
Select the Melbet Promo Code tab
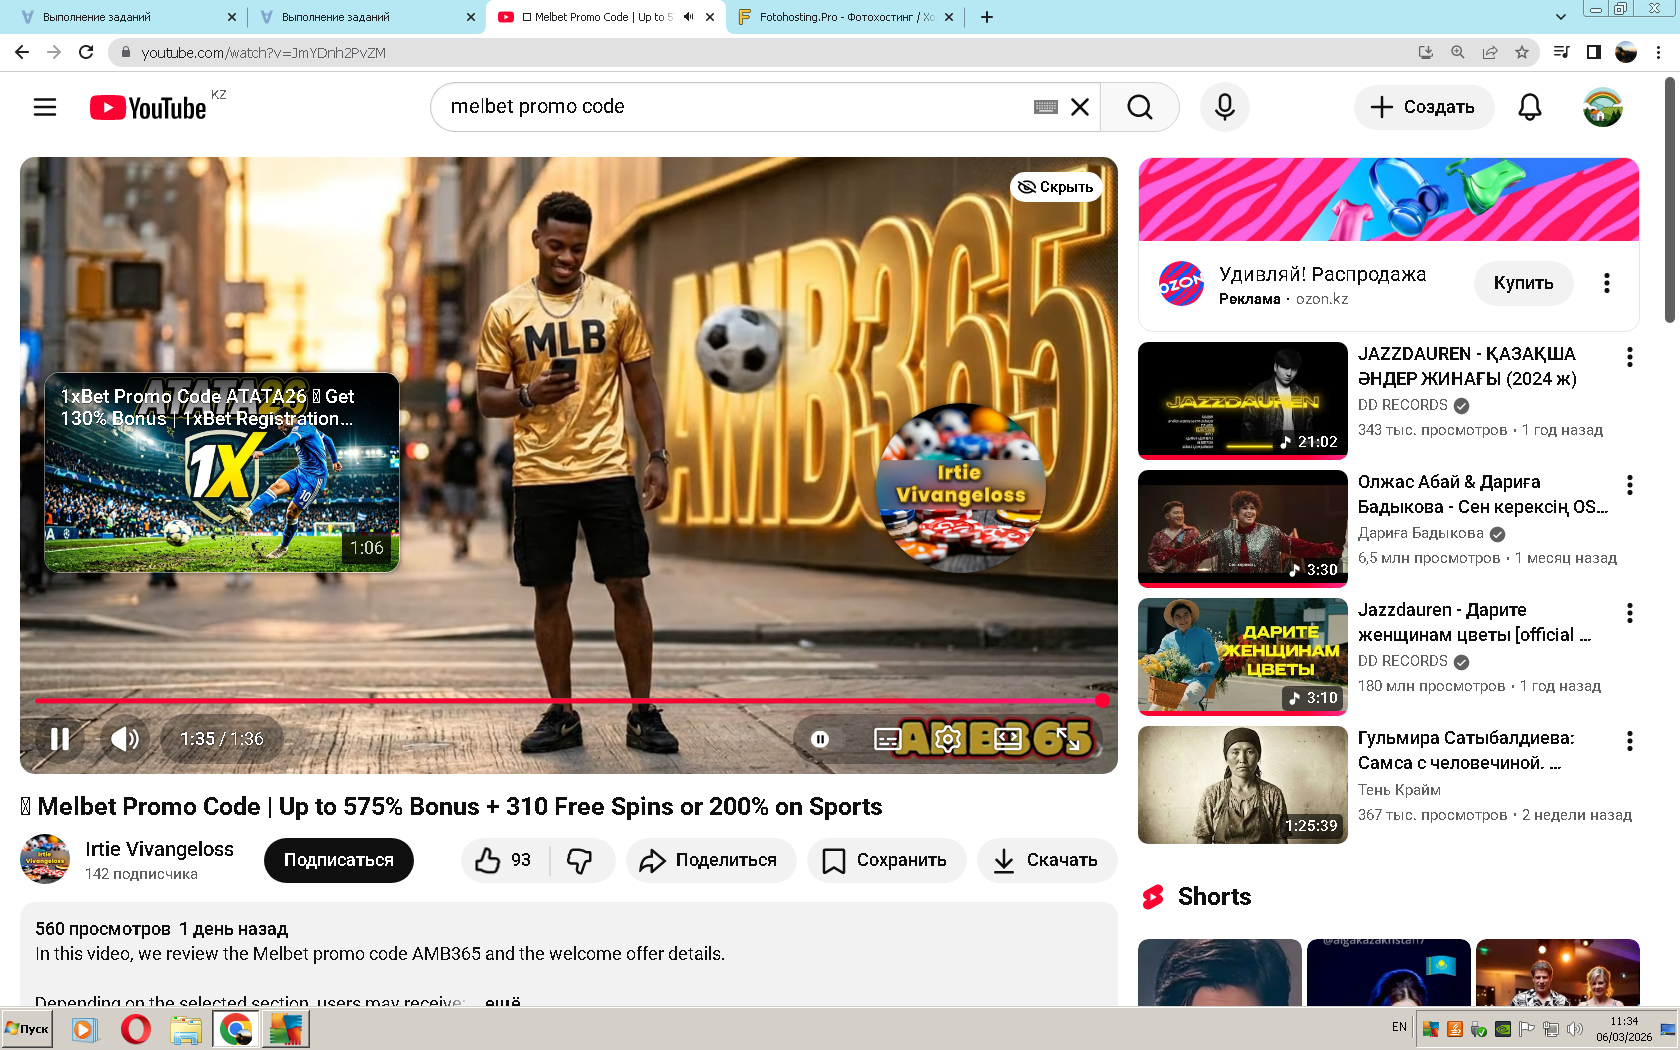597,17
